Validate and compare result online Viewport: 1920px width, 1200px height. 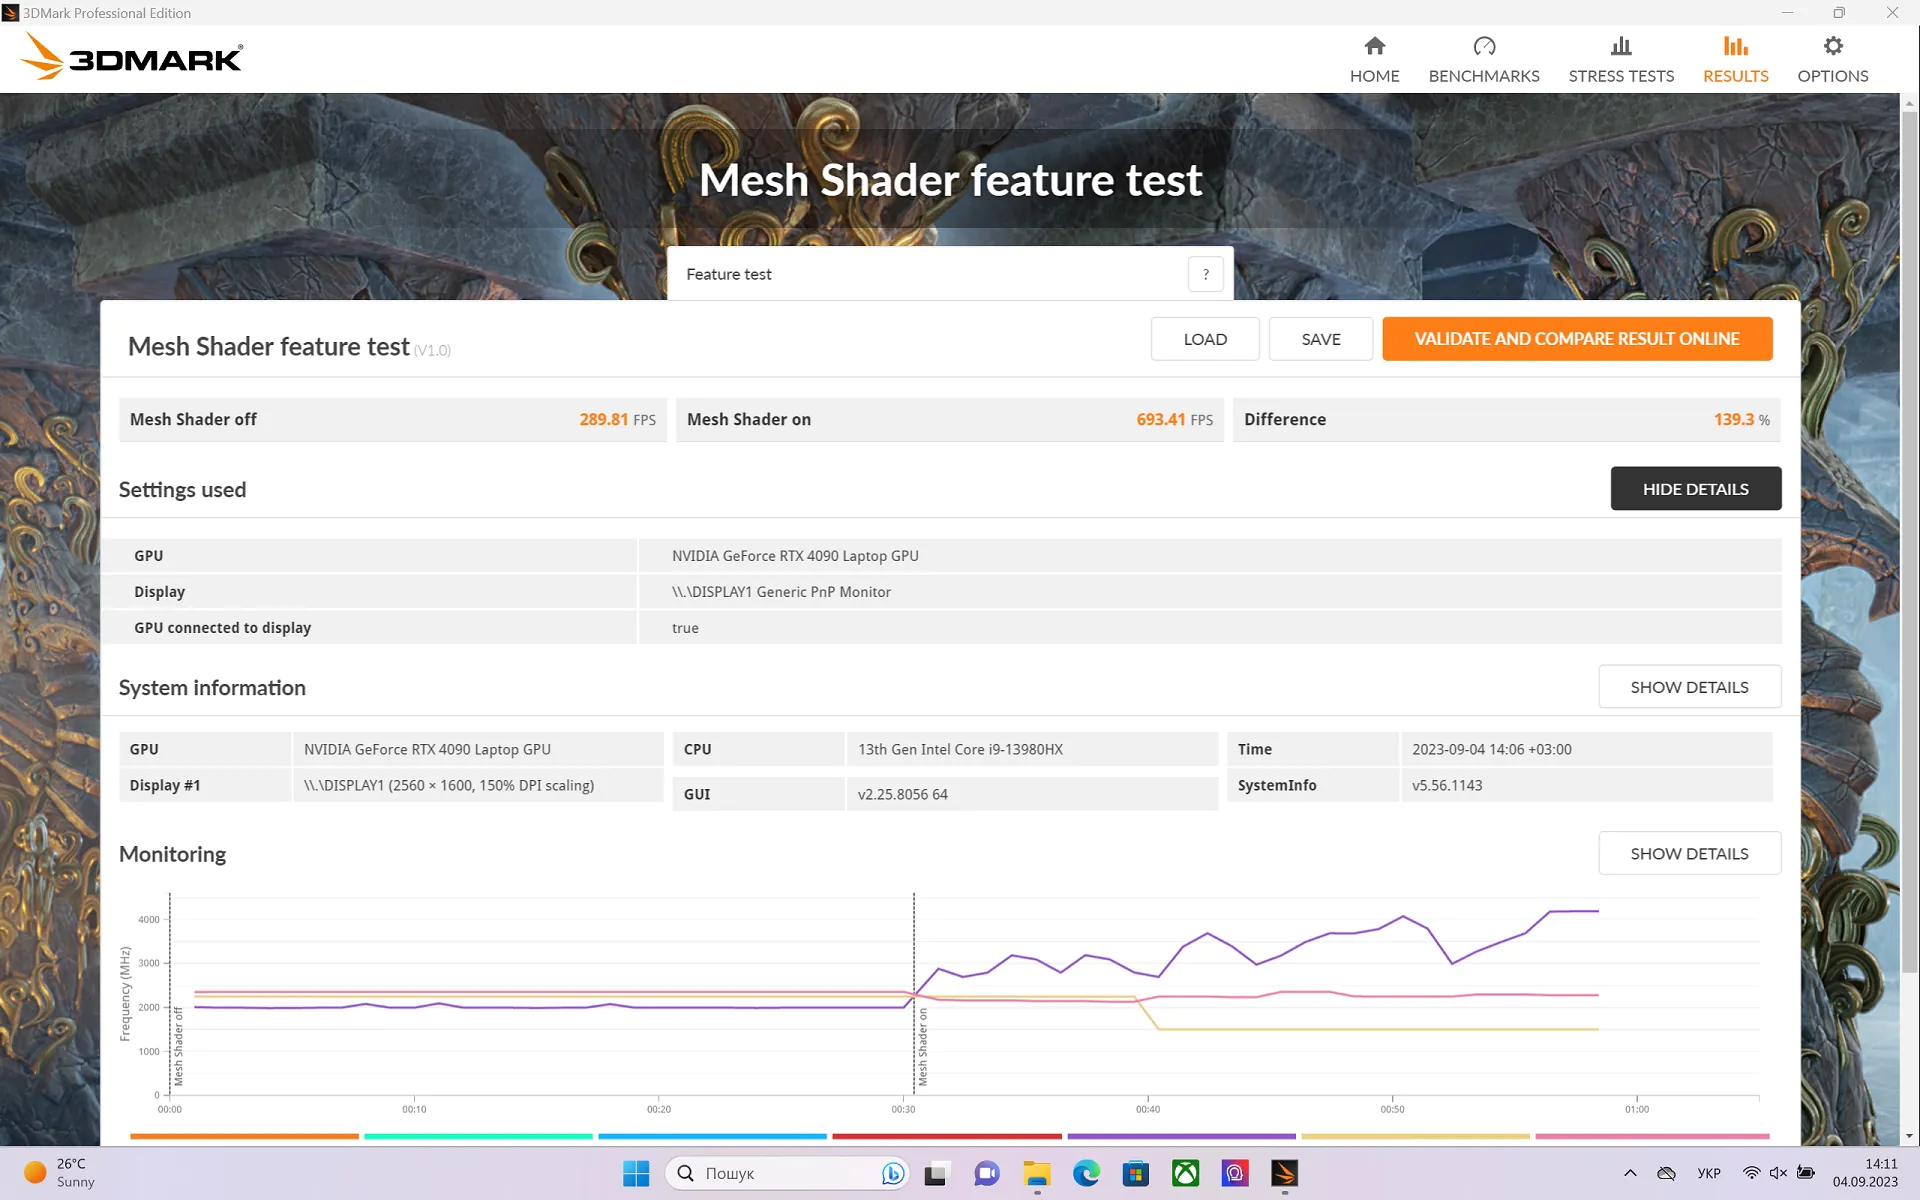coord(1576,339)
